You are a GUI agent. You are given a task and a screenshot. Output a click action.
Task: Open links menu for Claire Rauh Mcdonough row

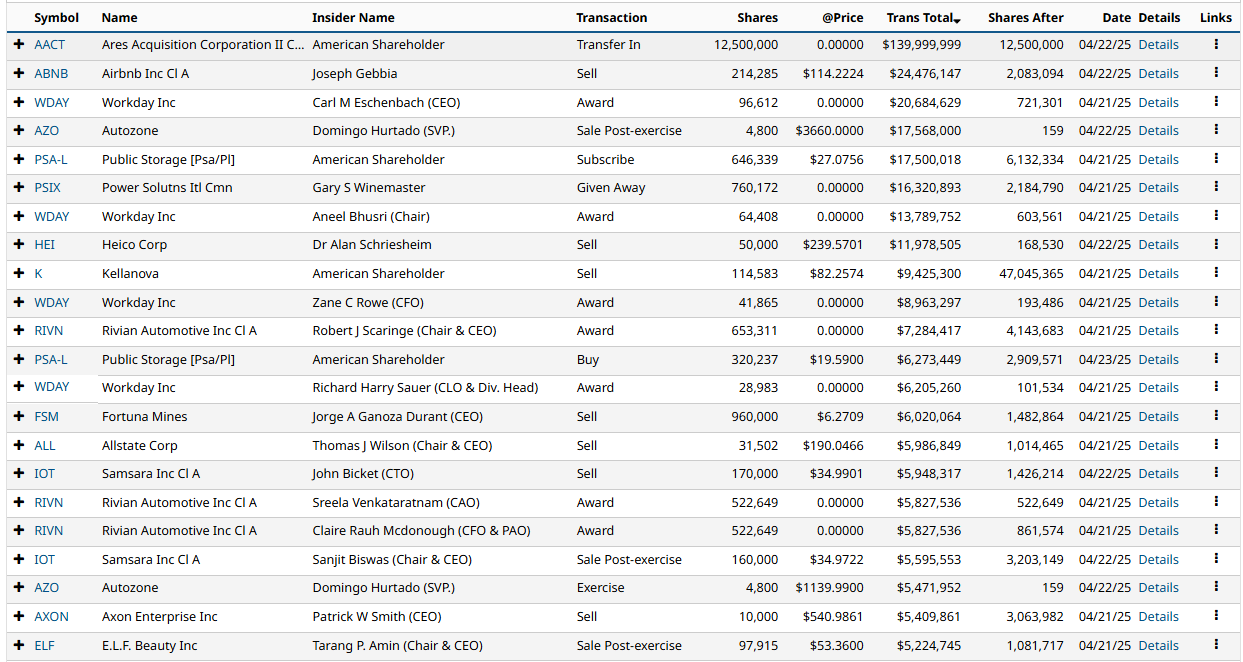pos(1216,530)
